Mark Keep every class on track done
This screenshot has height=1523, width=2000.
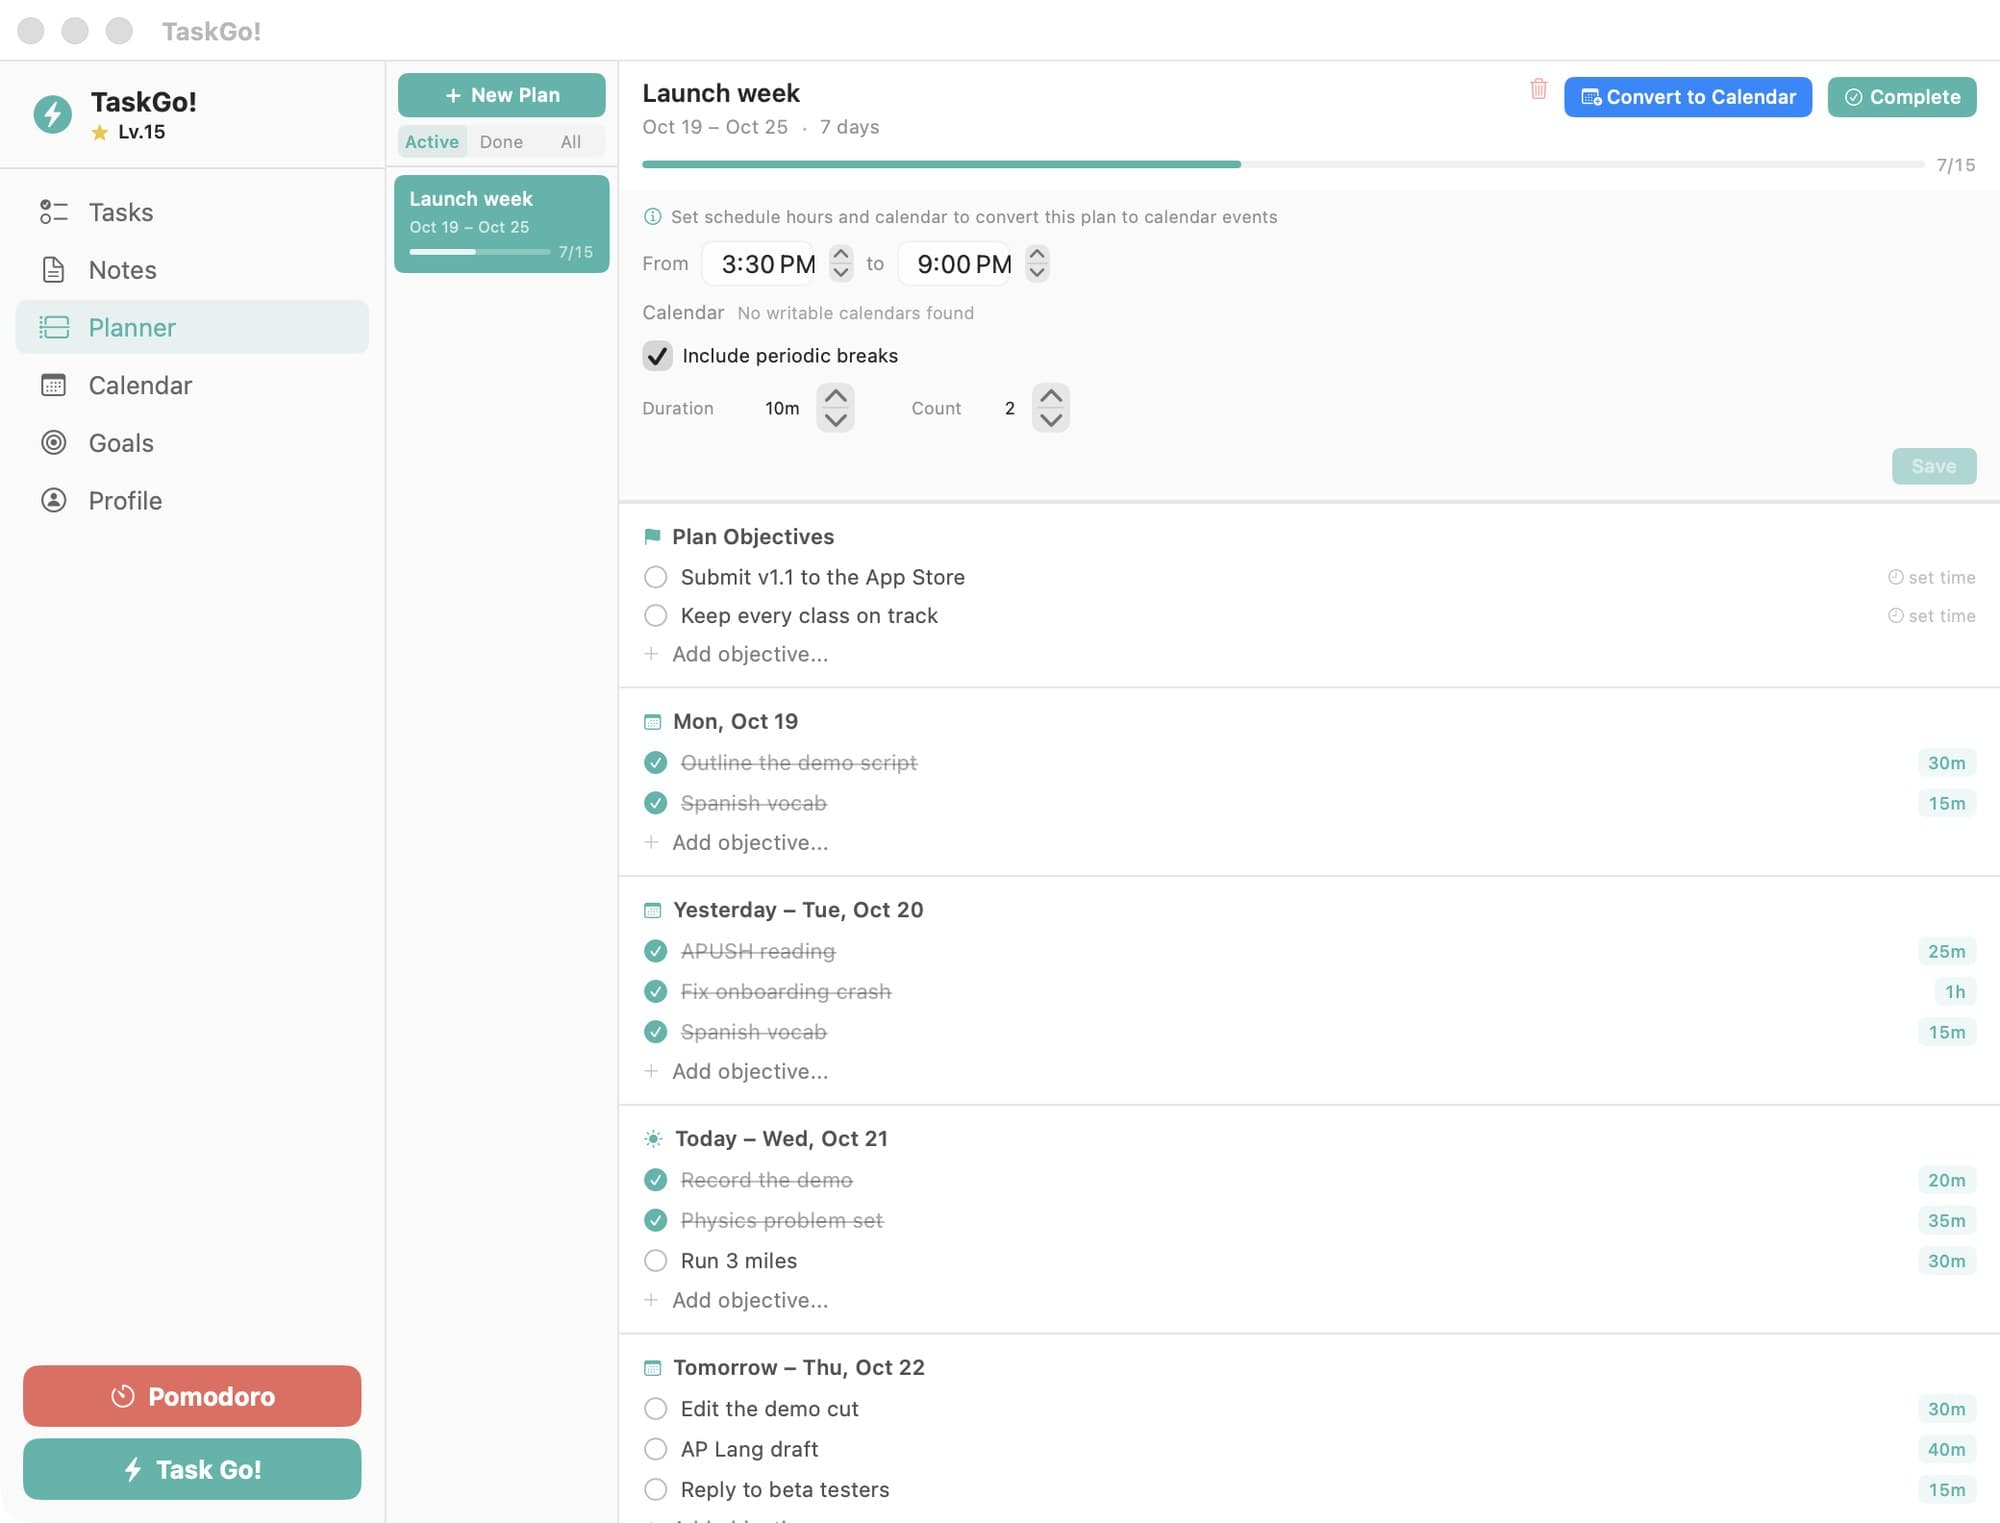(655, 616)
